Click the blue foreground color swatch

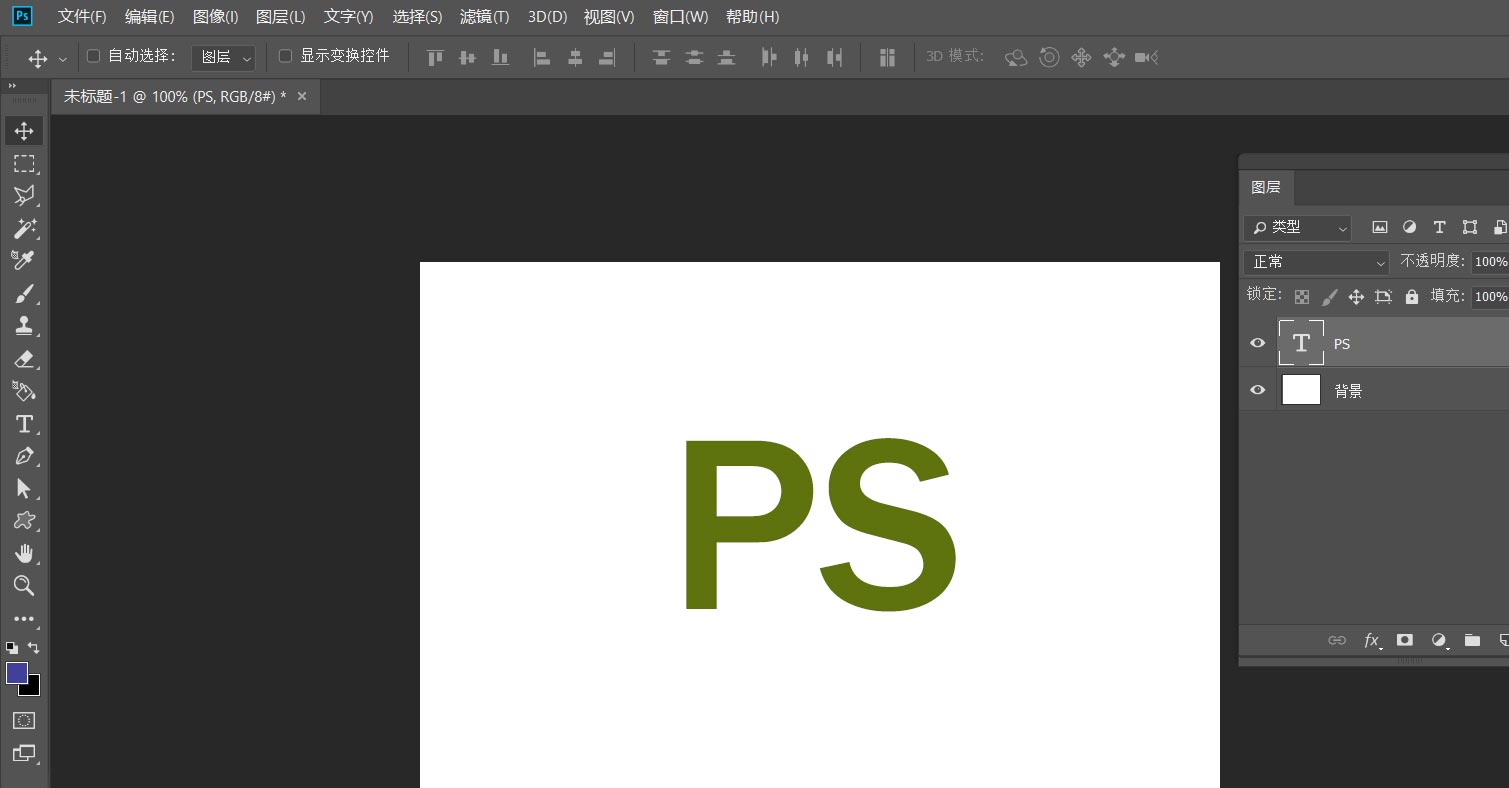point(16,673)
